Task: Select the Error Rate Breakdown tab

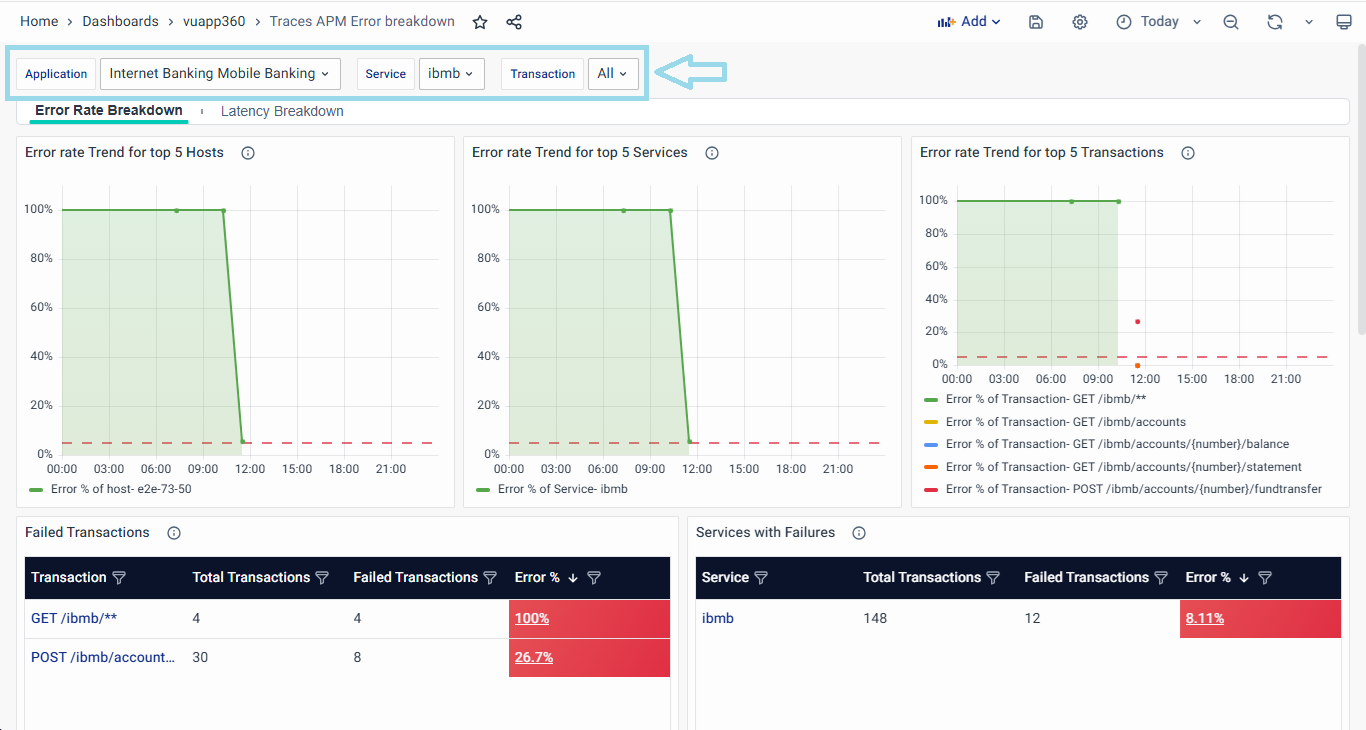Action: [x=109, y=111]
